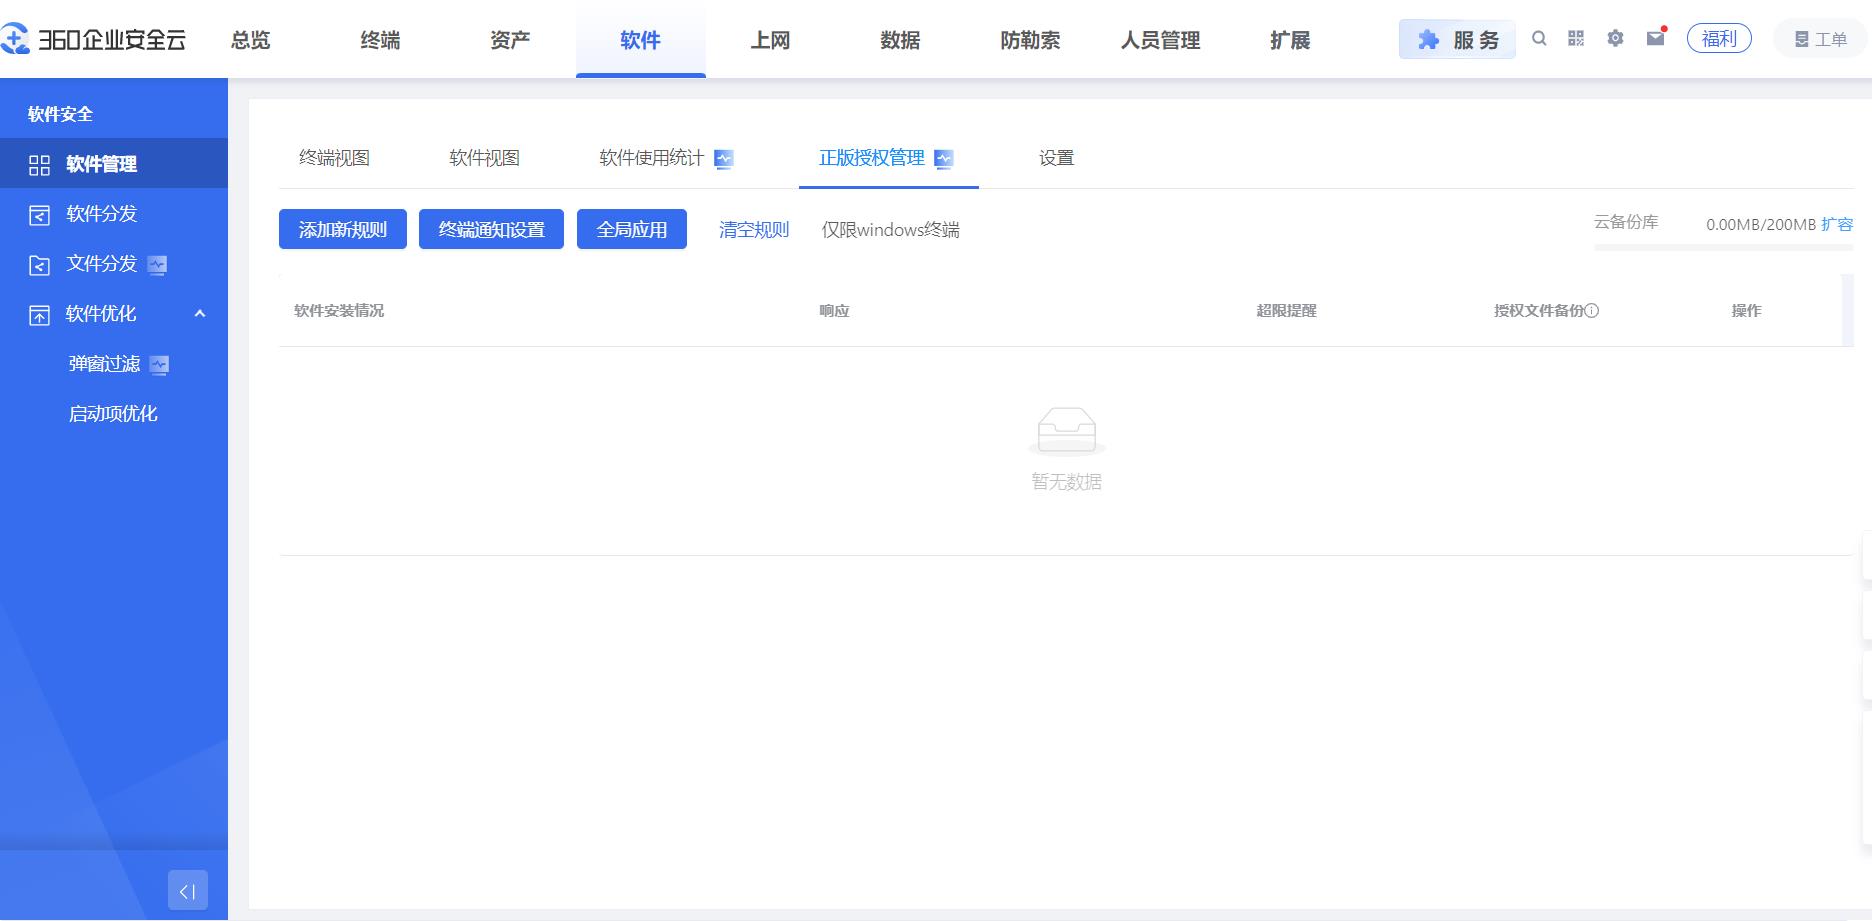The width and height of the screenshot is (1872, 921).
Task: Collapse the 软件优化 submenu chevron
Action: (200, 313)
